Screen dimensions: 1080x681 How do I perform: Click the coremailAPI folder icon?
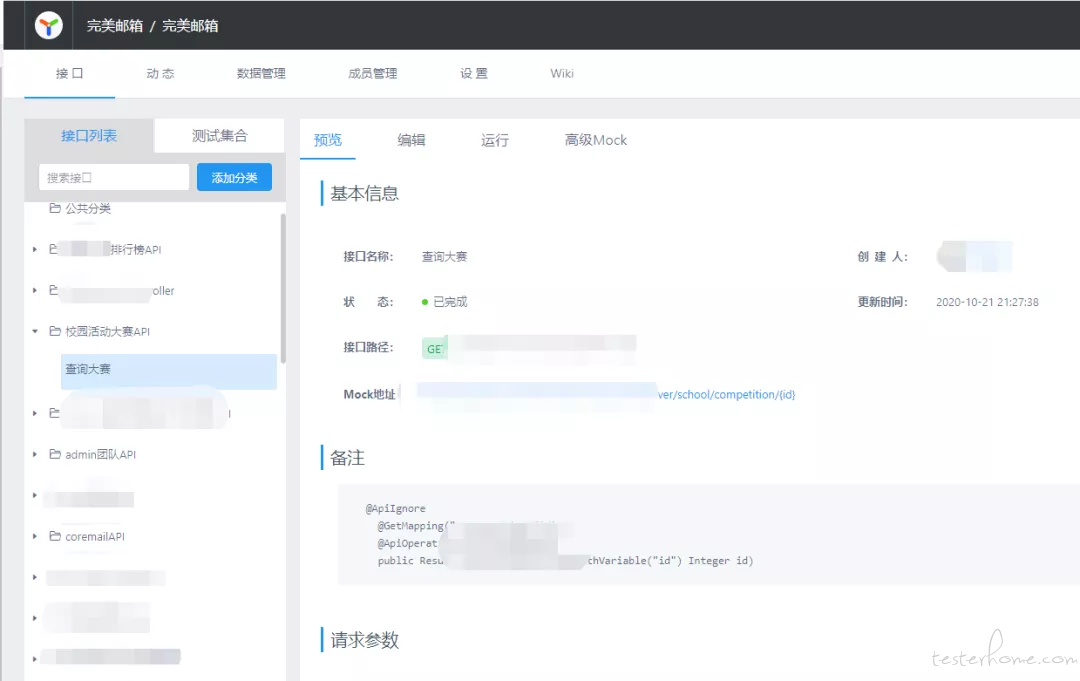point(55,536)
